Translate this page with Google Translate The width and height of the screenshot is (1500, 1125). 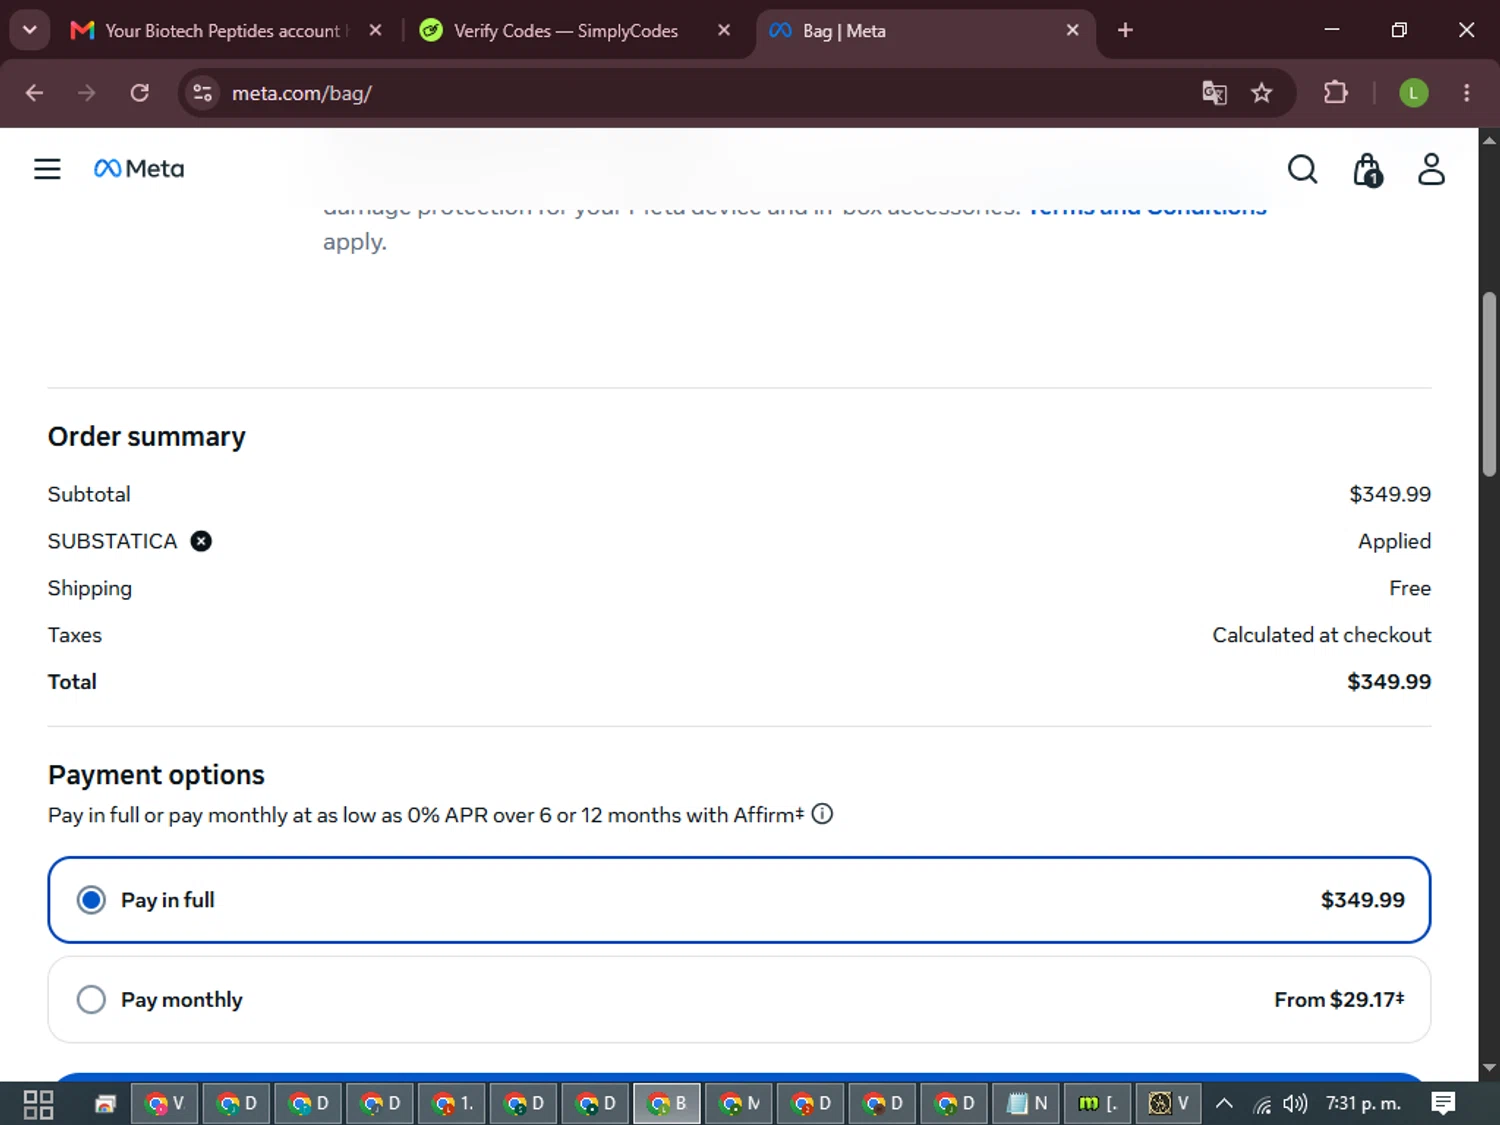[x=1214, y=93]
